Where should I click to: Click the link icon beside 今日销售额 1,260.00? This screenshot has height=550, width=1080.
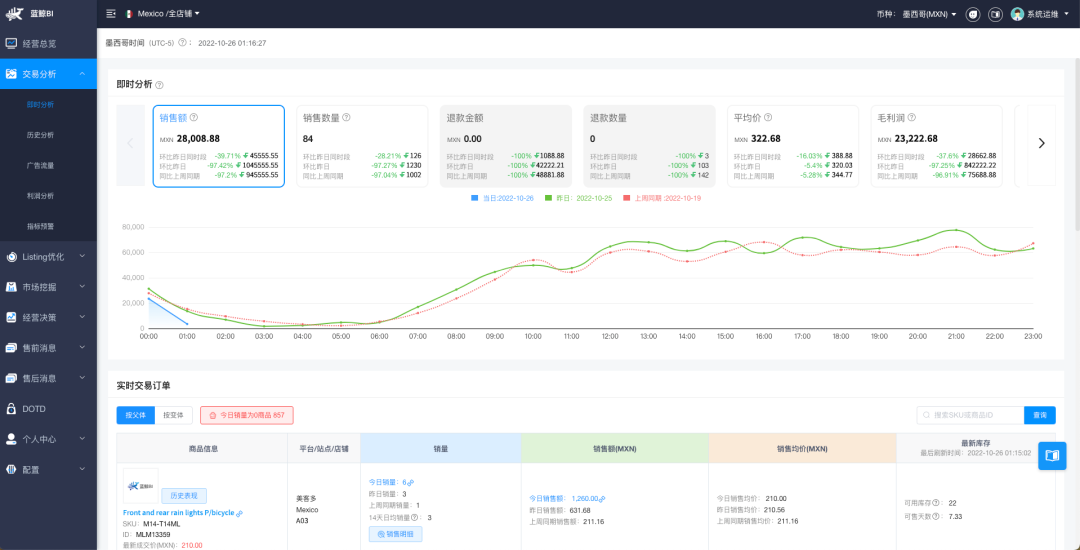pyautogui.click(x=602, y=498)
